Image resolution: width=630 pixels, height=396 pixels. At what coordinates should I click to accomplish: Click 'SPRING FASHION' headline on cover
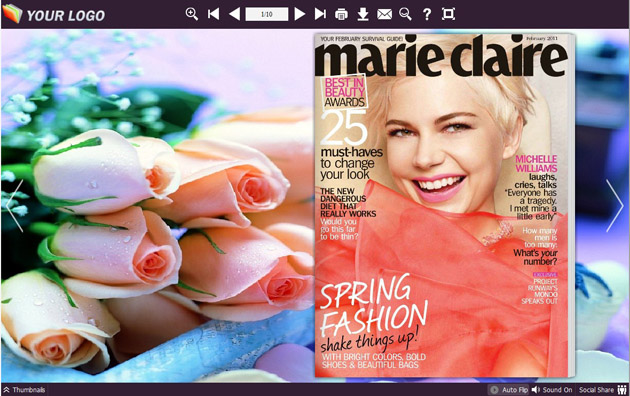point(374,305)
